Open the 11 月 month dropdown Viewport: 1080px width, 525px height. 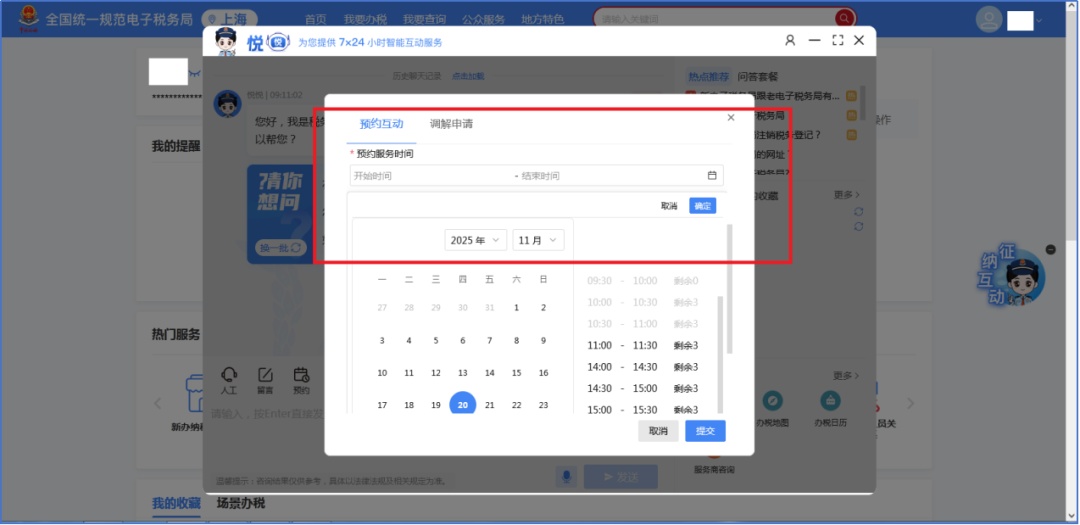(x=538, y=240)
